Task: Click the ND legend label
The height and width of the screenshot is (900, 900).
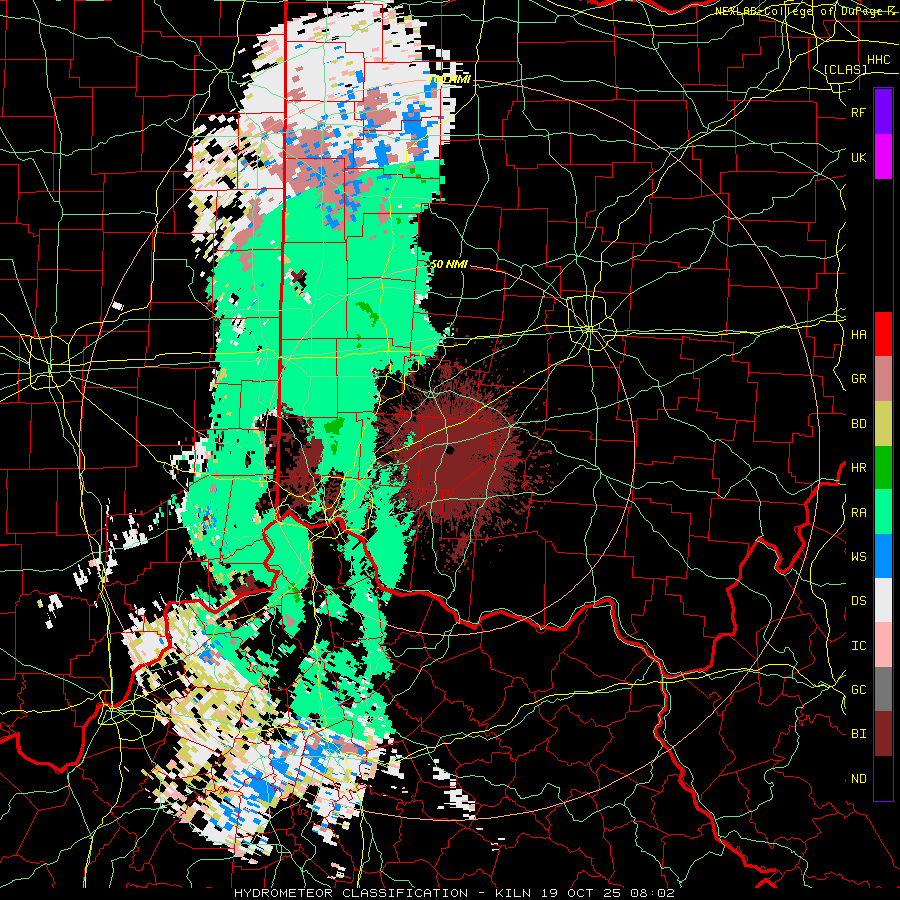Action: coord(859,779)
